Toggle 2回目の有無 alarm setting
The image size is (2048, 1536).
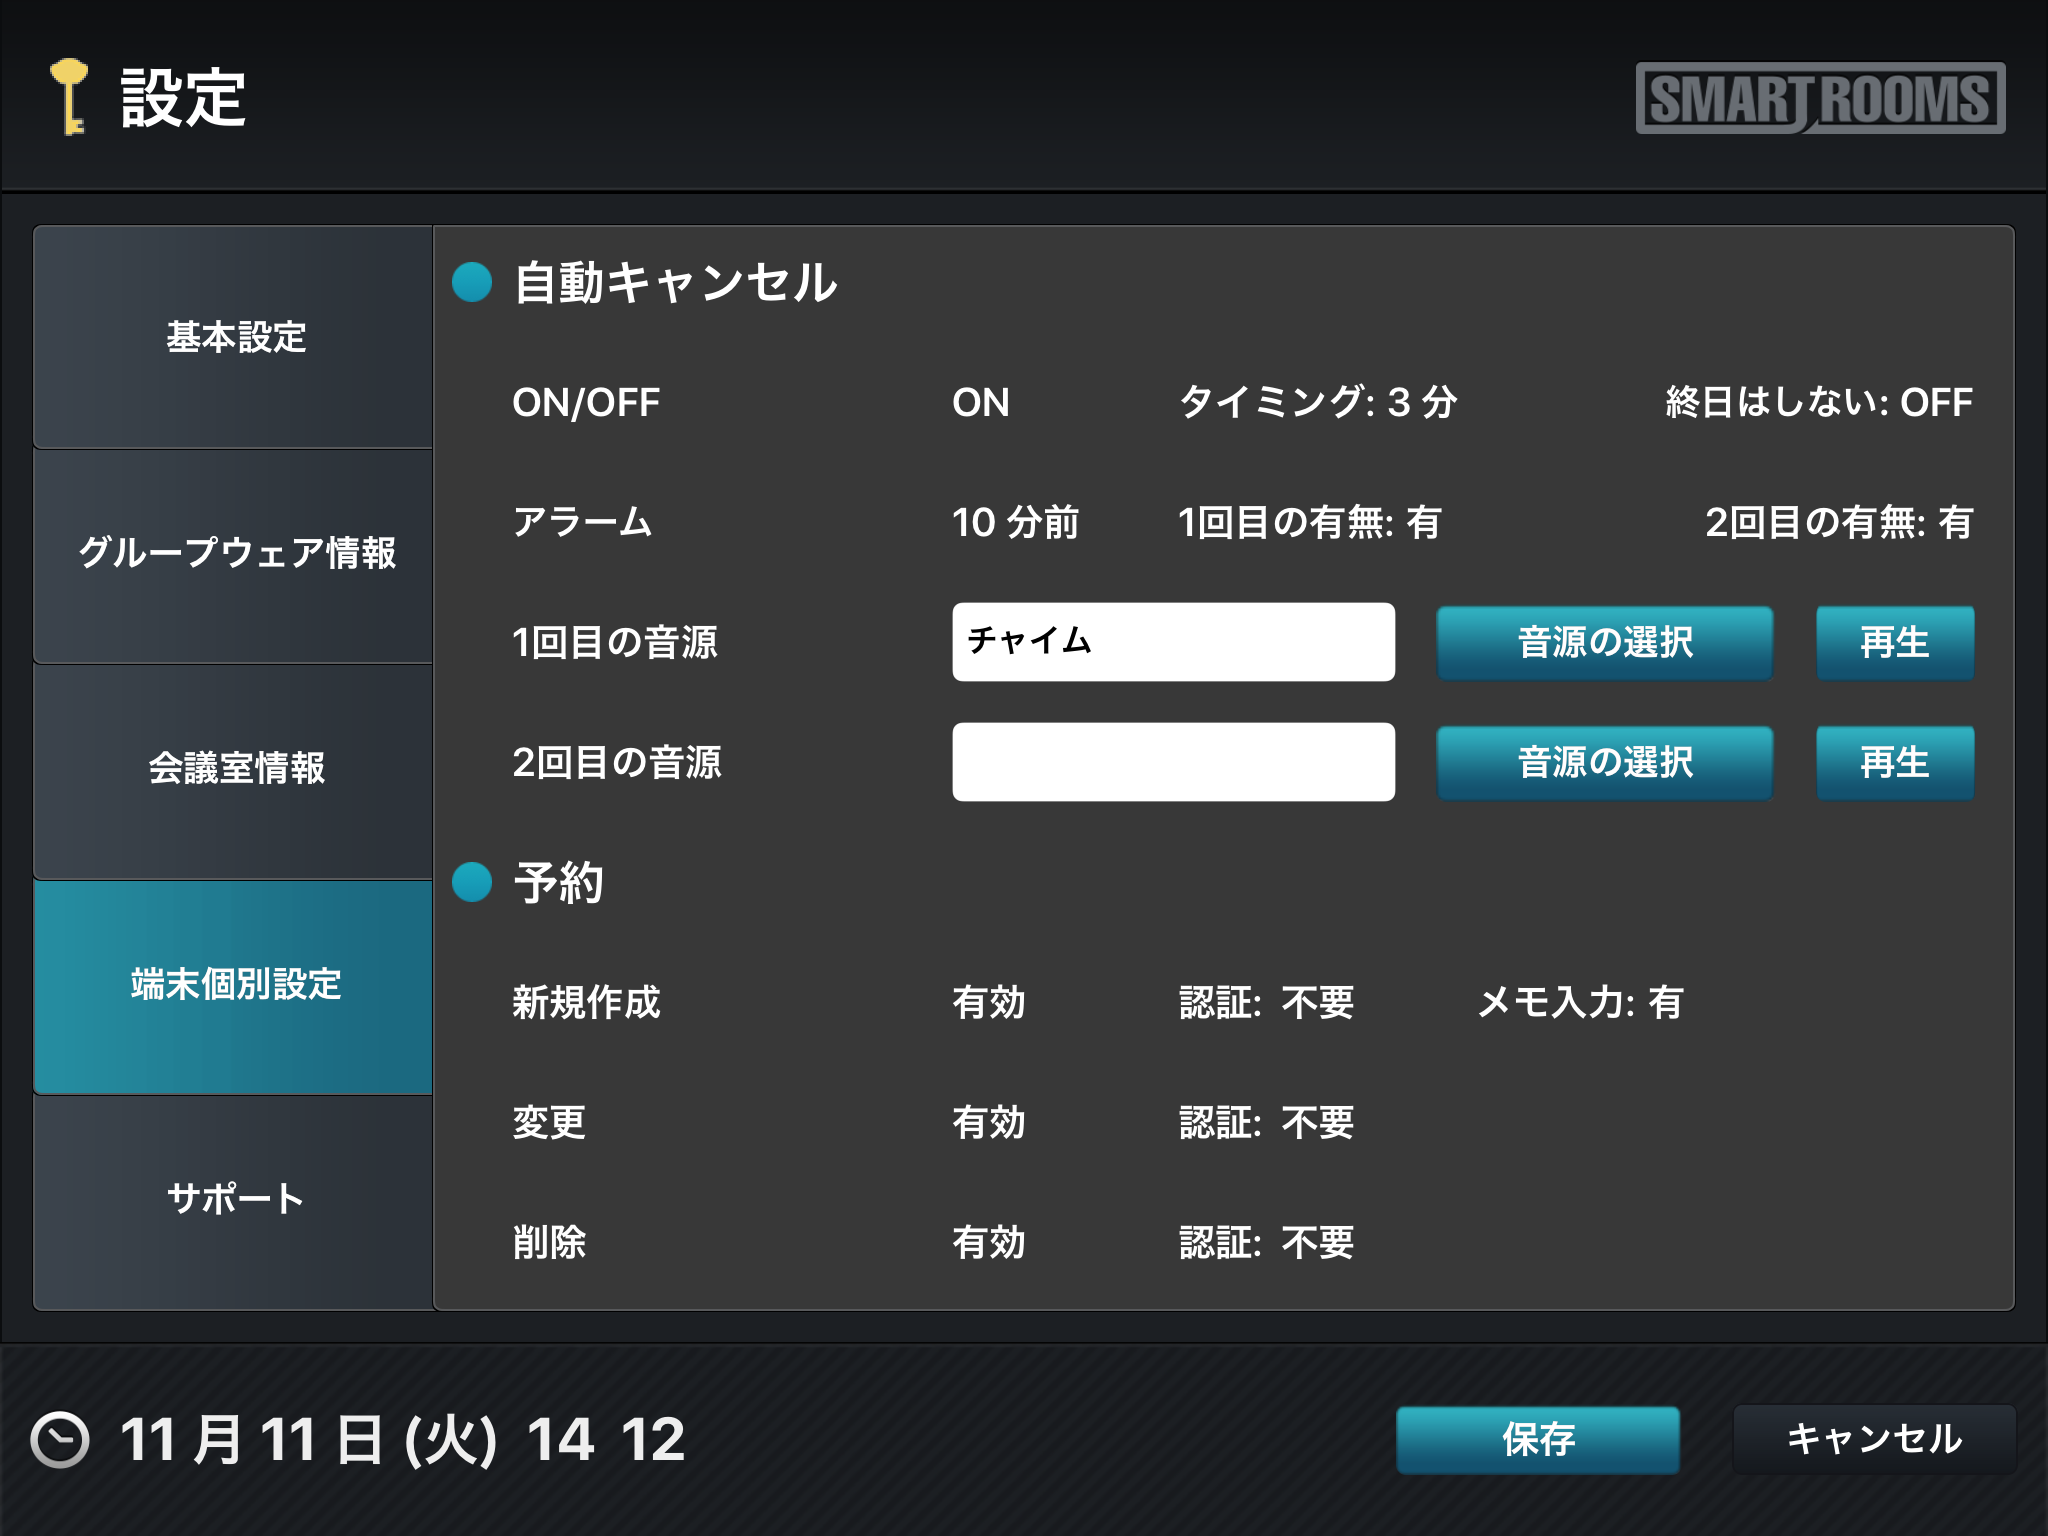(1838, 523)
